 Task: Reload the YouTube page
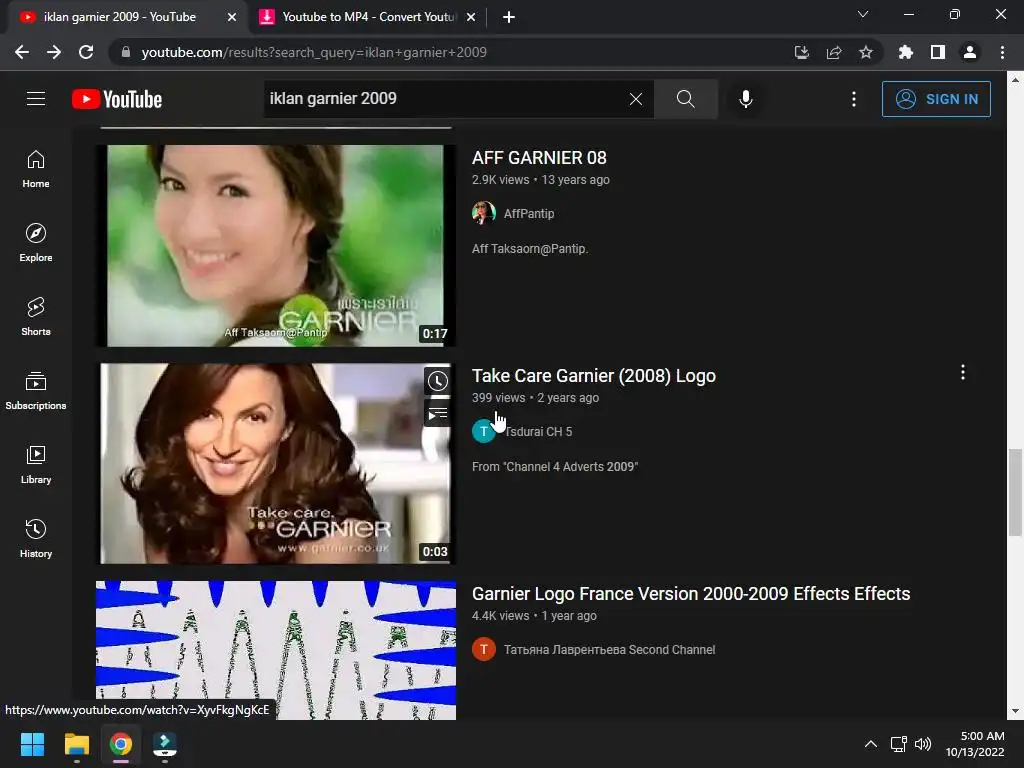coord(86,52)
